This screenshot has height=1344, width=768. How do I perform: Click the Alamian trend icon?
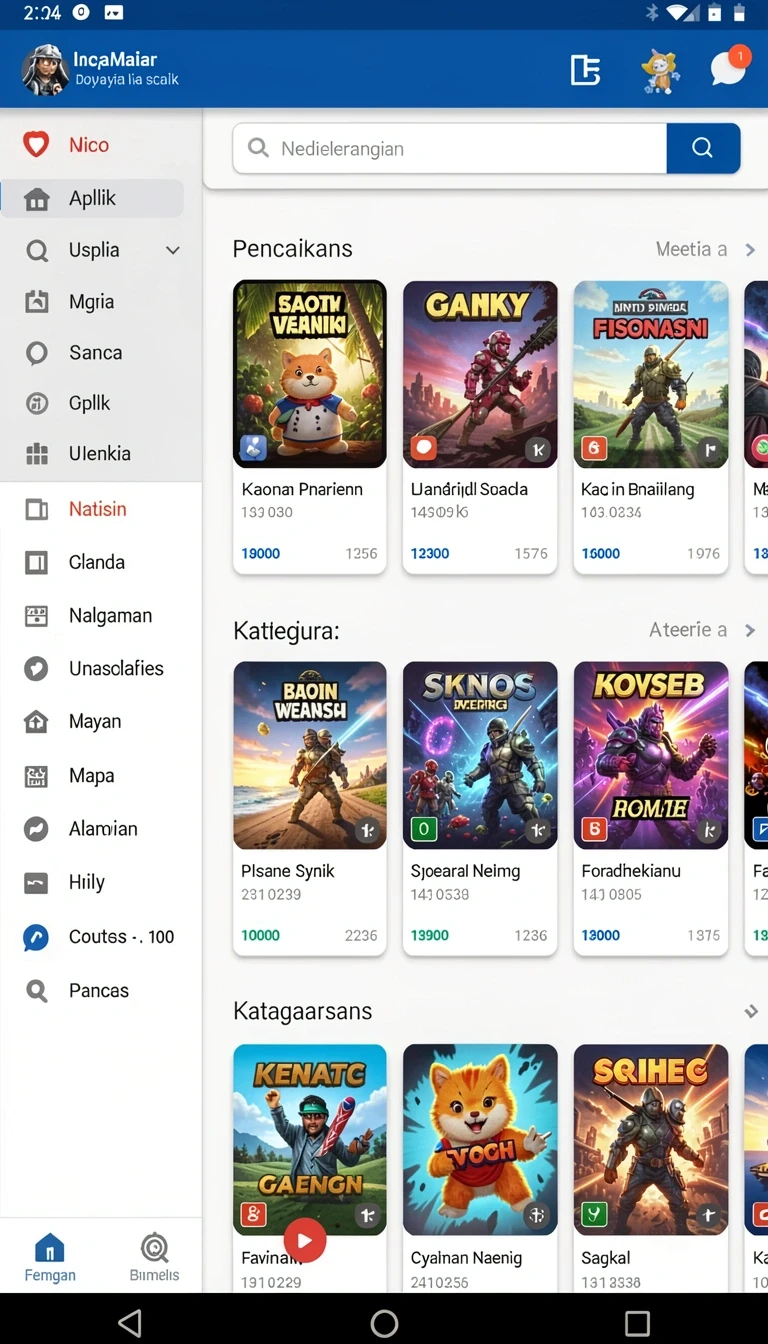37,829
